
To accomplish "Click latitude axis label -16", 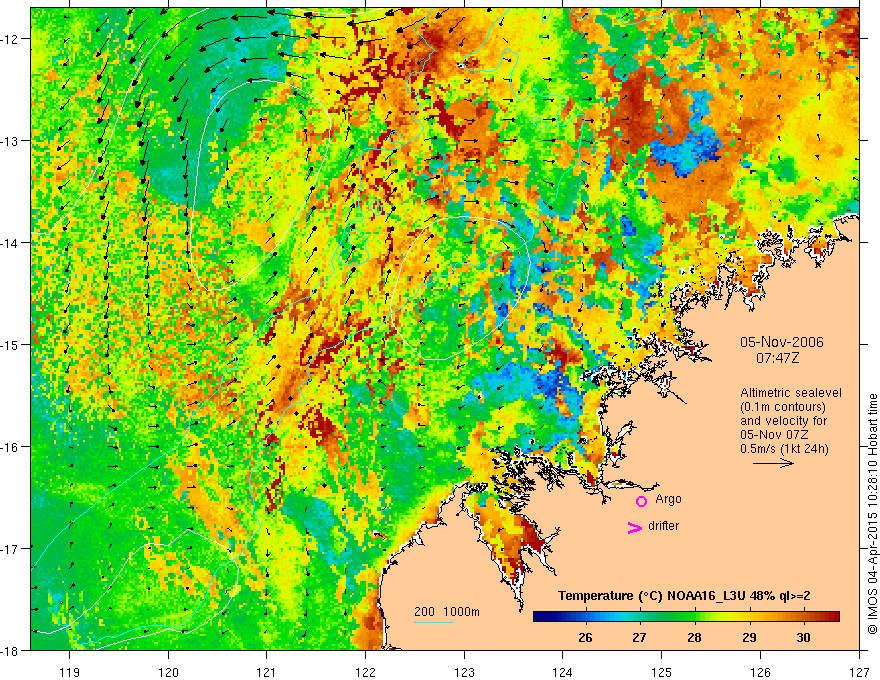I will [11, 447].
